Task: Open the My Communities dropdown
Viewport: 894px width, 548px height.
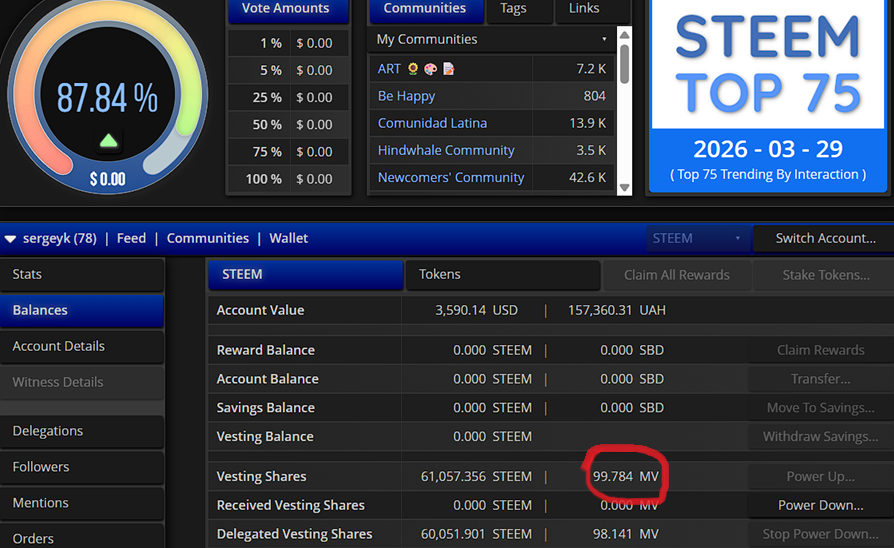Action: (491, 39)
